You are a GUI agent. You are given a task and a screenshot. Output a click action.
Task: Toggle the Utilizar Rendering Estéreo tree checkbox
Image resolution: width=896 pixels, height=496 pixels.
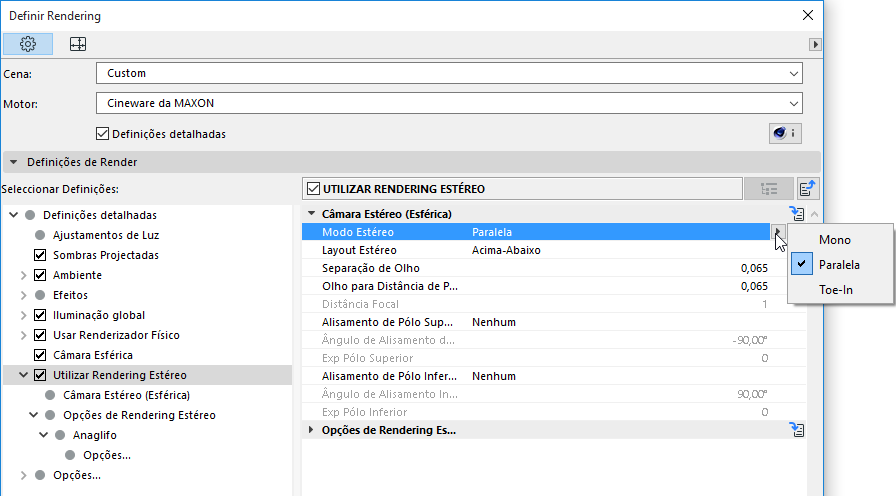(40, 375)
